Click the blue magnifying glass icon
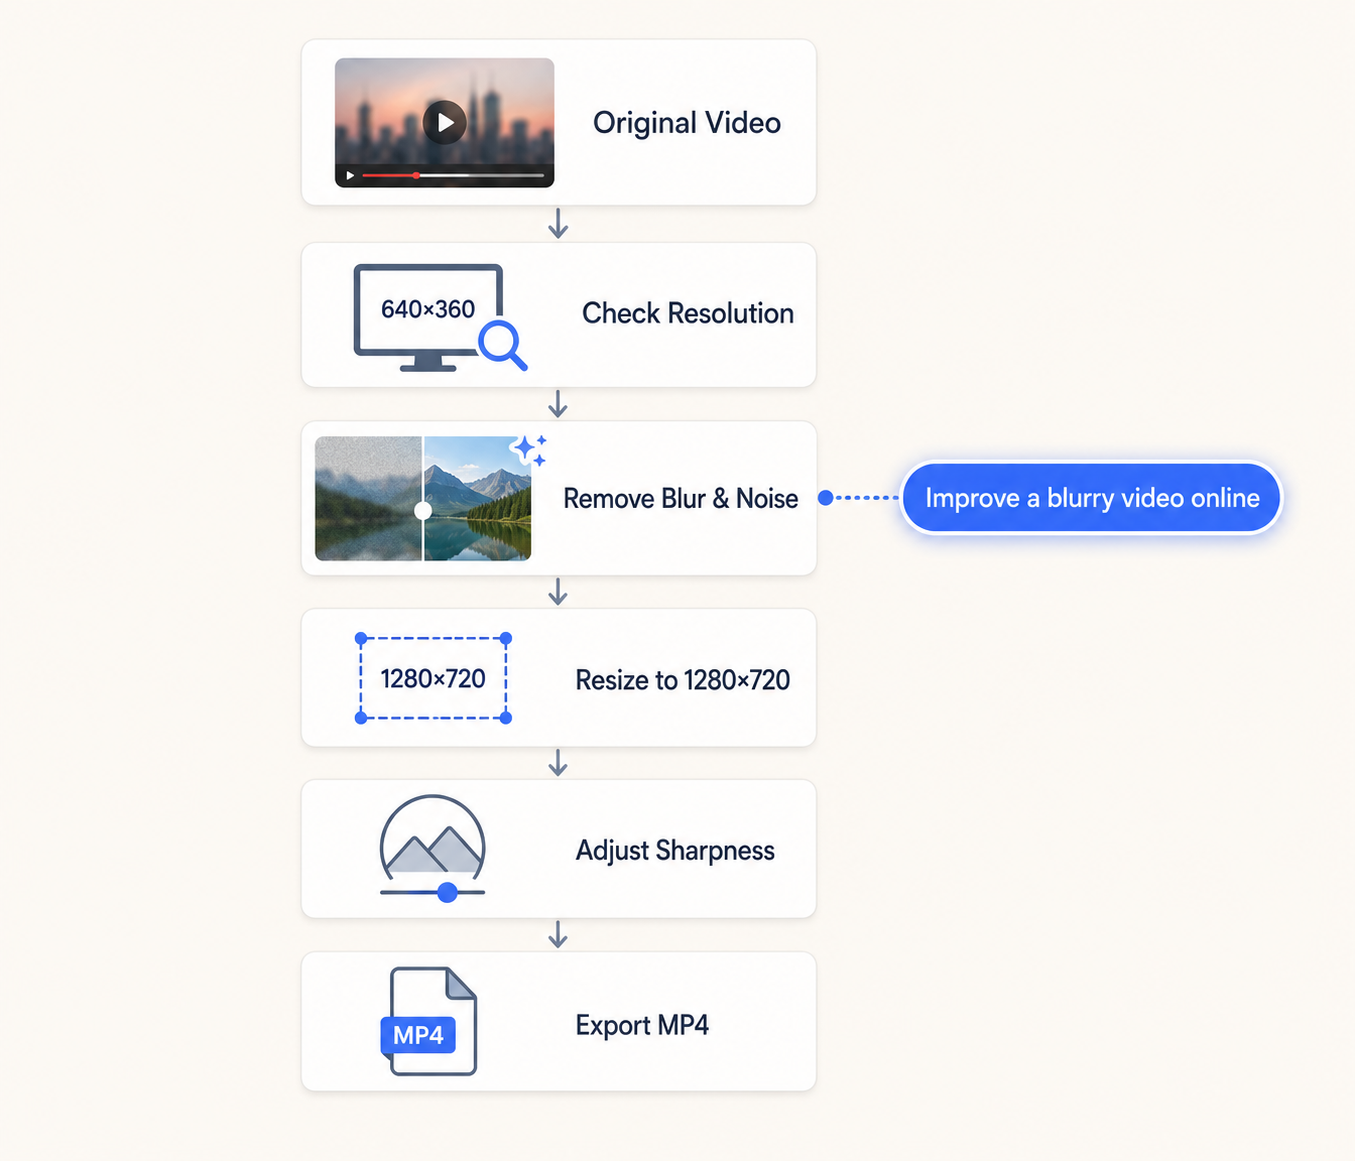1355x1161 pixels. click(503, 346)
